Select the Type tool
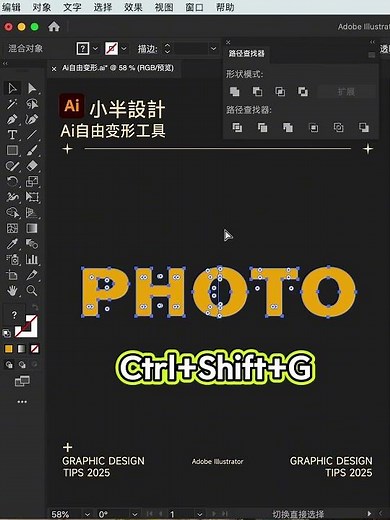This screenshot has height=520, width=390. click(x=13, y=135)
